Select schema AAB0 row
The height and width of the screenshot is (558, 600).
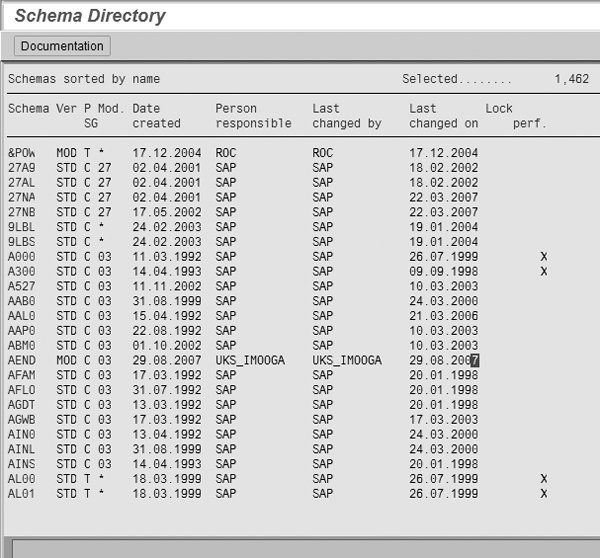[22, 300]
